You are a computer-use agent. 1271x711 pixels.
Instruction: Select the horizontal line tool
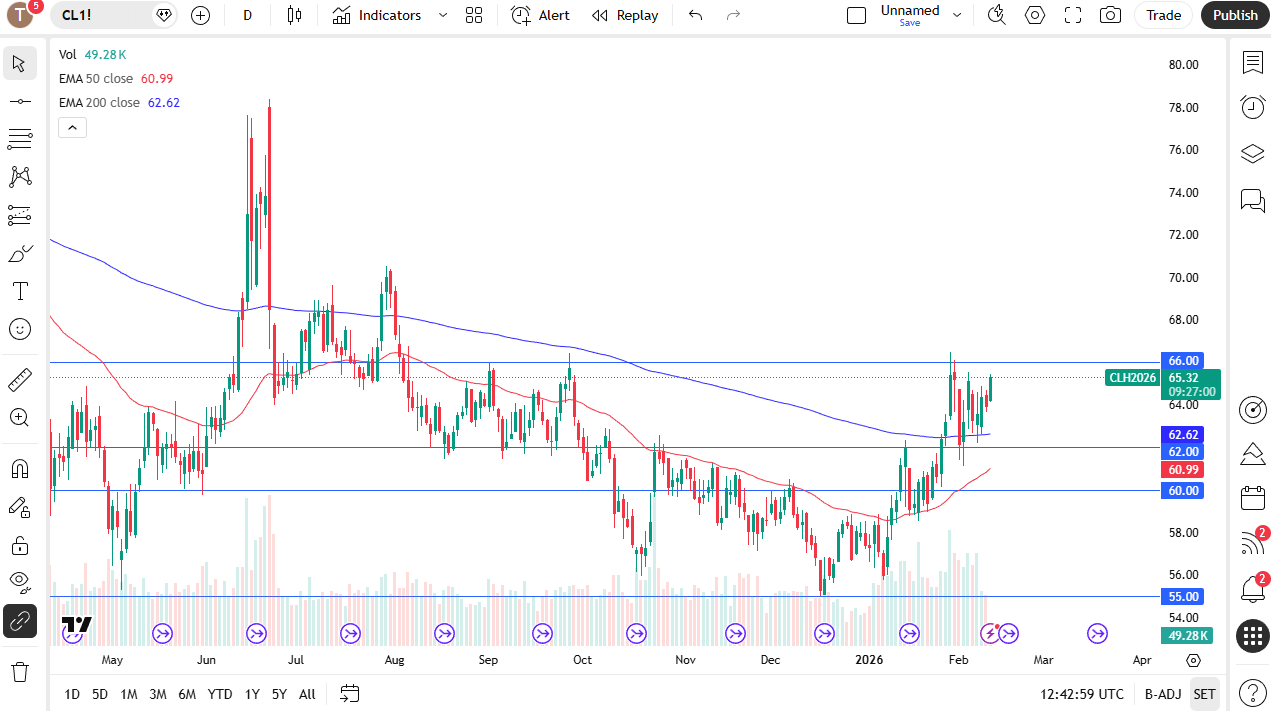19,101
